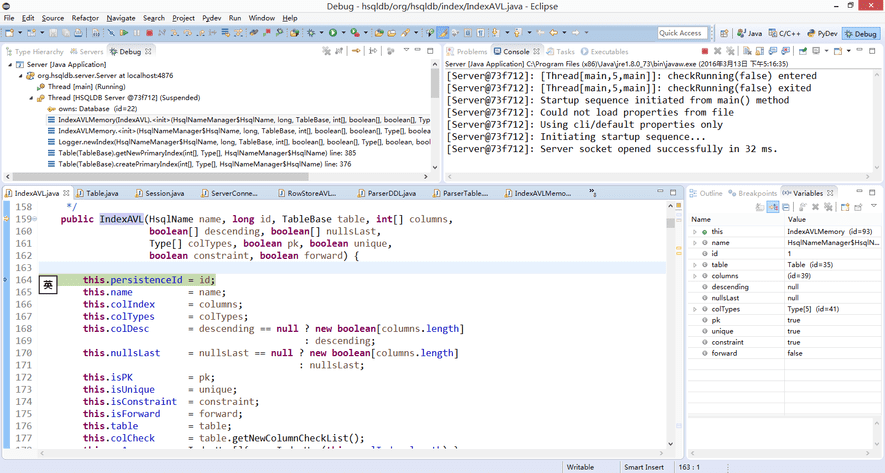Open the Open Perspective icon
This screenshot has height=473, width=885.
[725, 33]
